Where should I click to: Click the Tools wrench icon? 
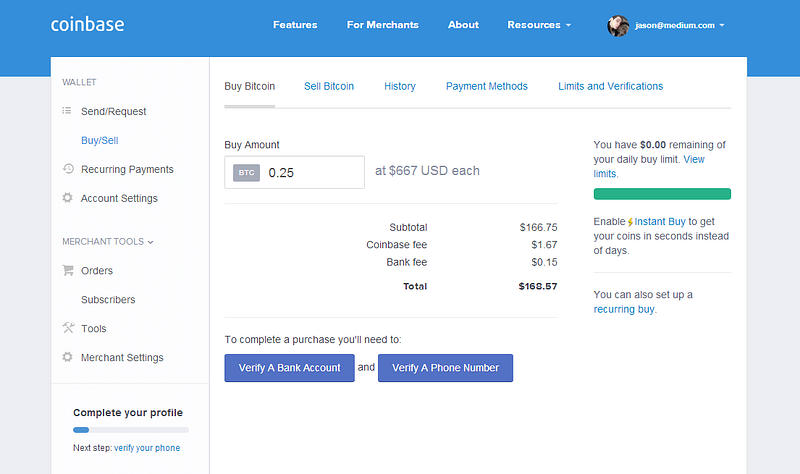click(68, 328)
